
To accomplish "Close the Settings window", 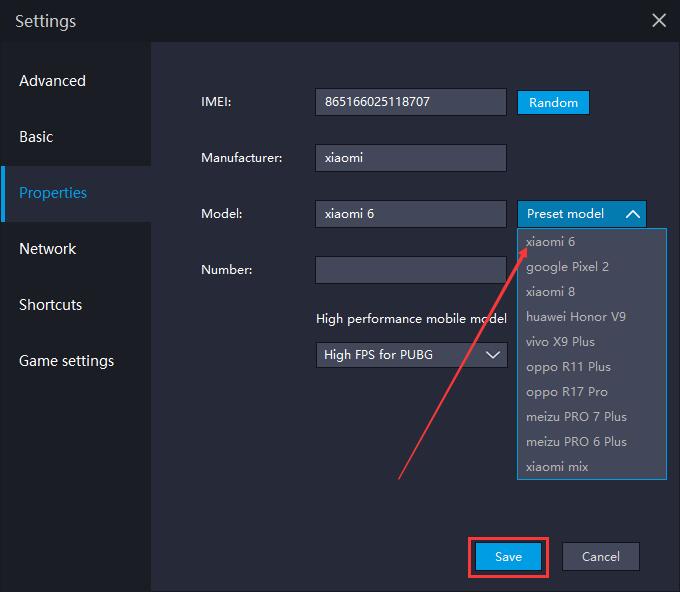I will point(659,20).
